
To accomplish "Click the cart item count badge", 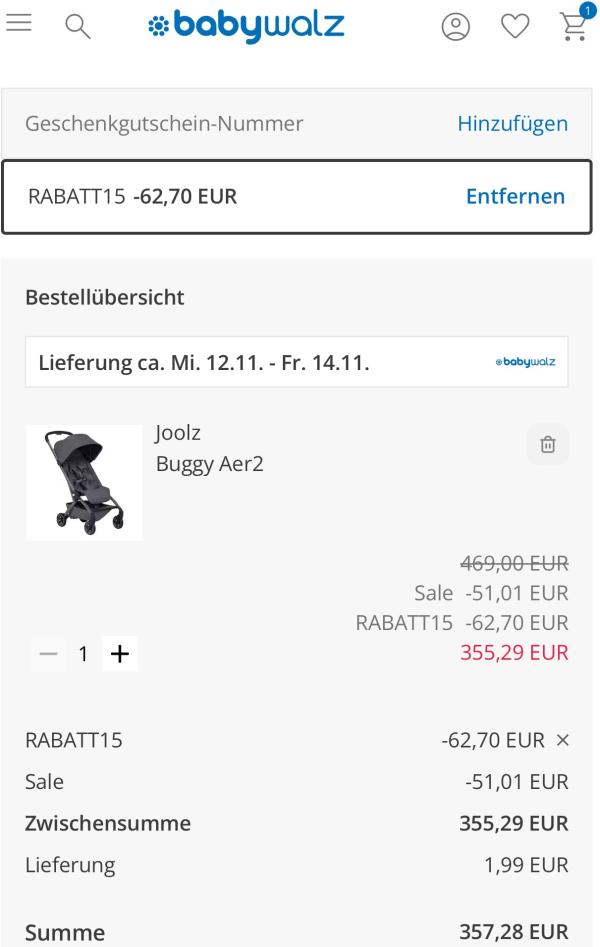I will (586, 10).
